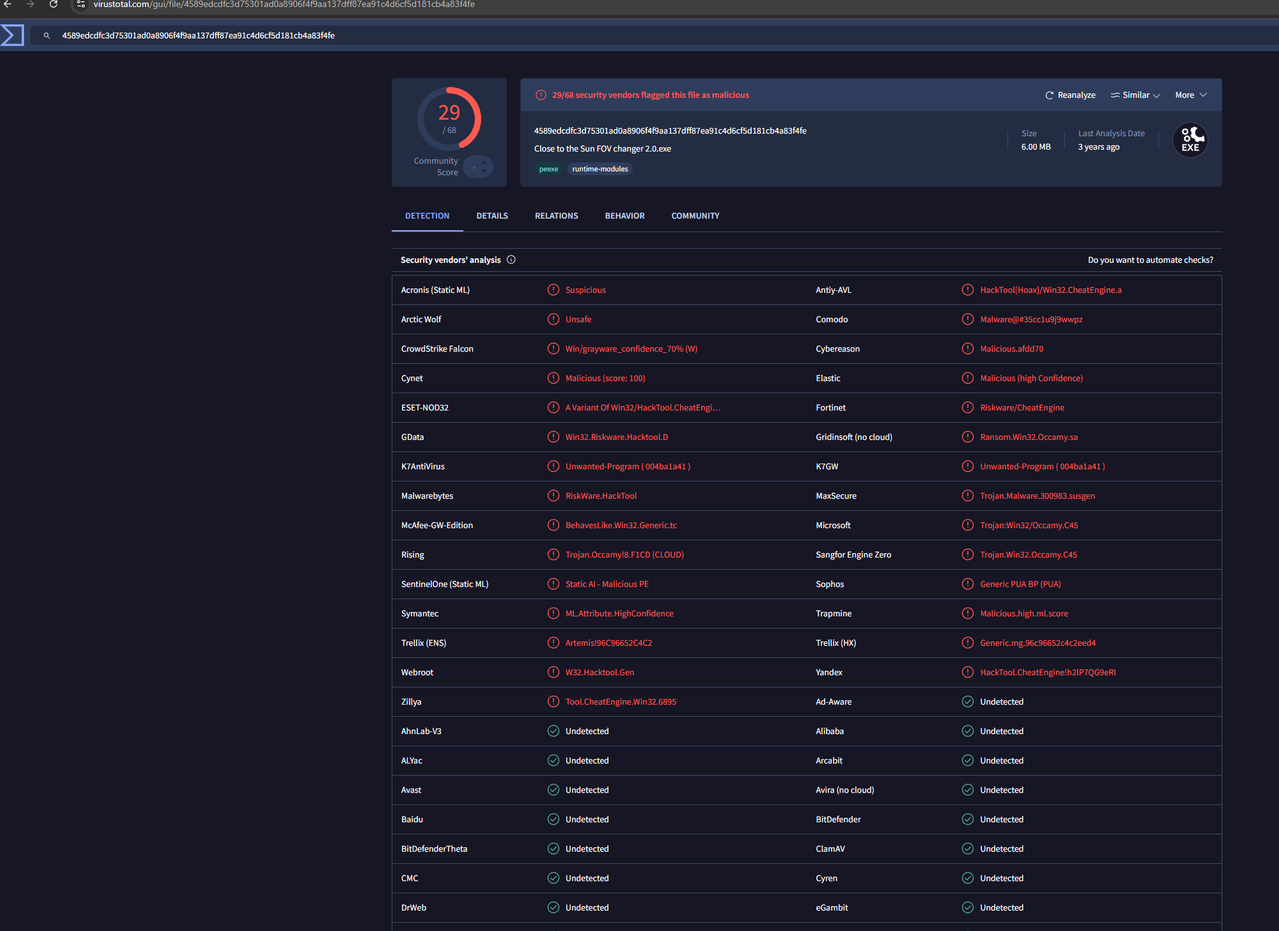This screenshot has width=1279, height=931.
Task: Click the alert icon for Trojan:Win32/Occamy.C45
Action: click(968, 525)
